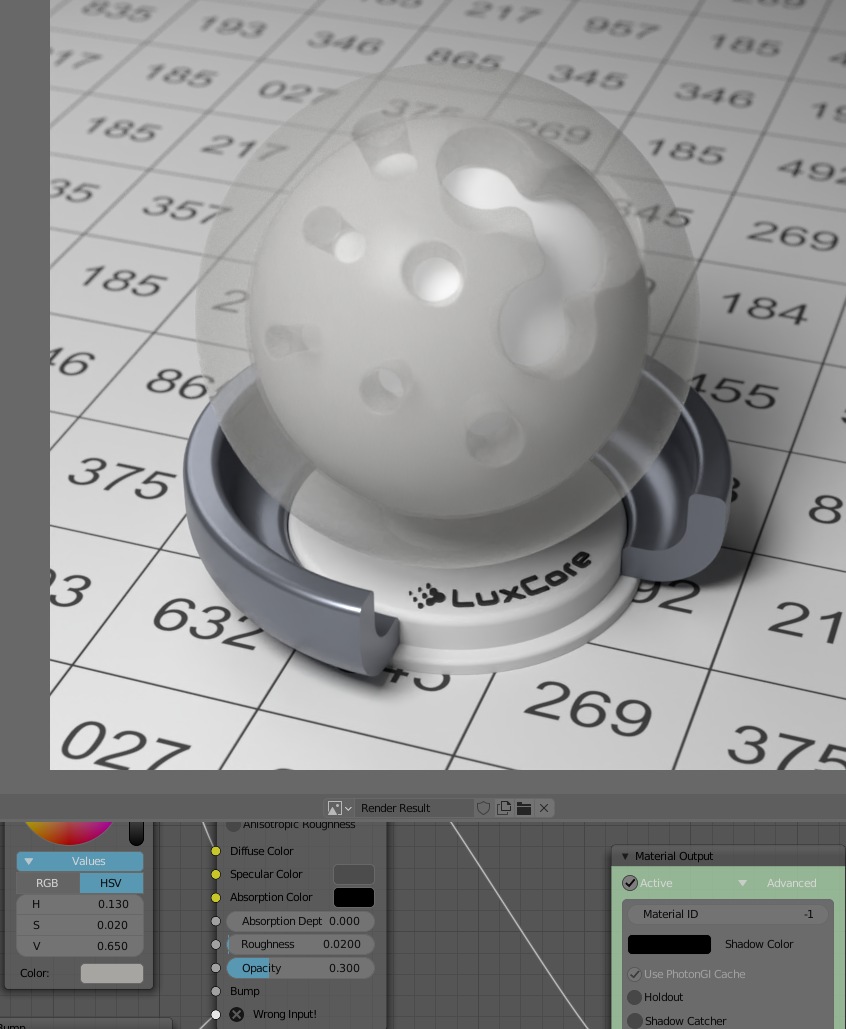Click the fake user shield icon

click(x=483, y=808)
